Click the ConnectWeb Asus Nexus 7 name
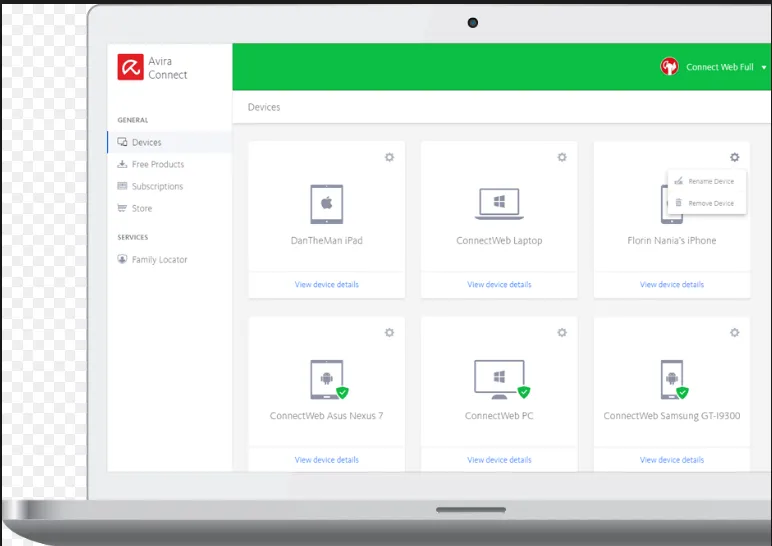This screenshot has height=546, width=772. pos(326,416)
